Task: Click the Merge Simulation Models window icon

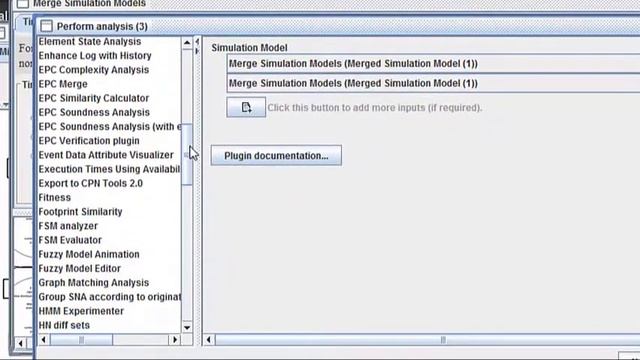Action: tap(23, 4)
